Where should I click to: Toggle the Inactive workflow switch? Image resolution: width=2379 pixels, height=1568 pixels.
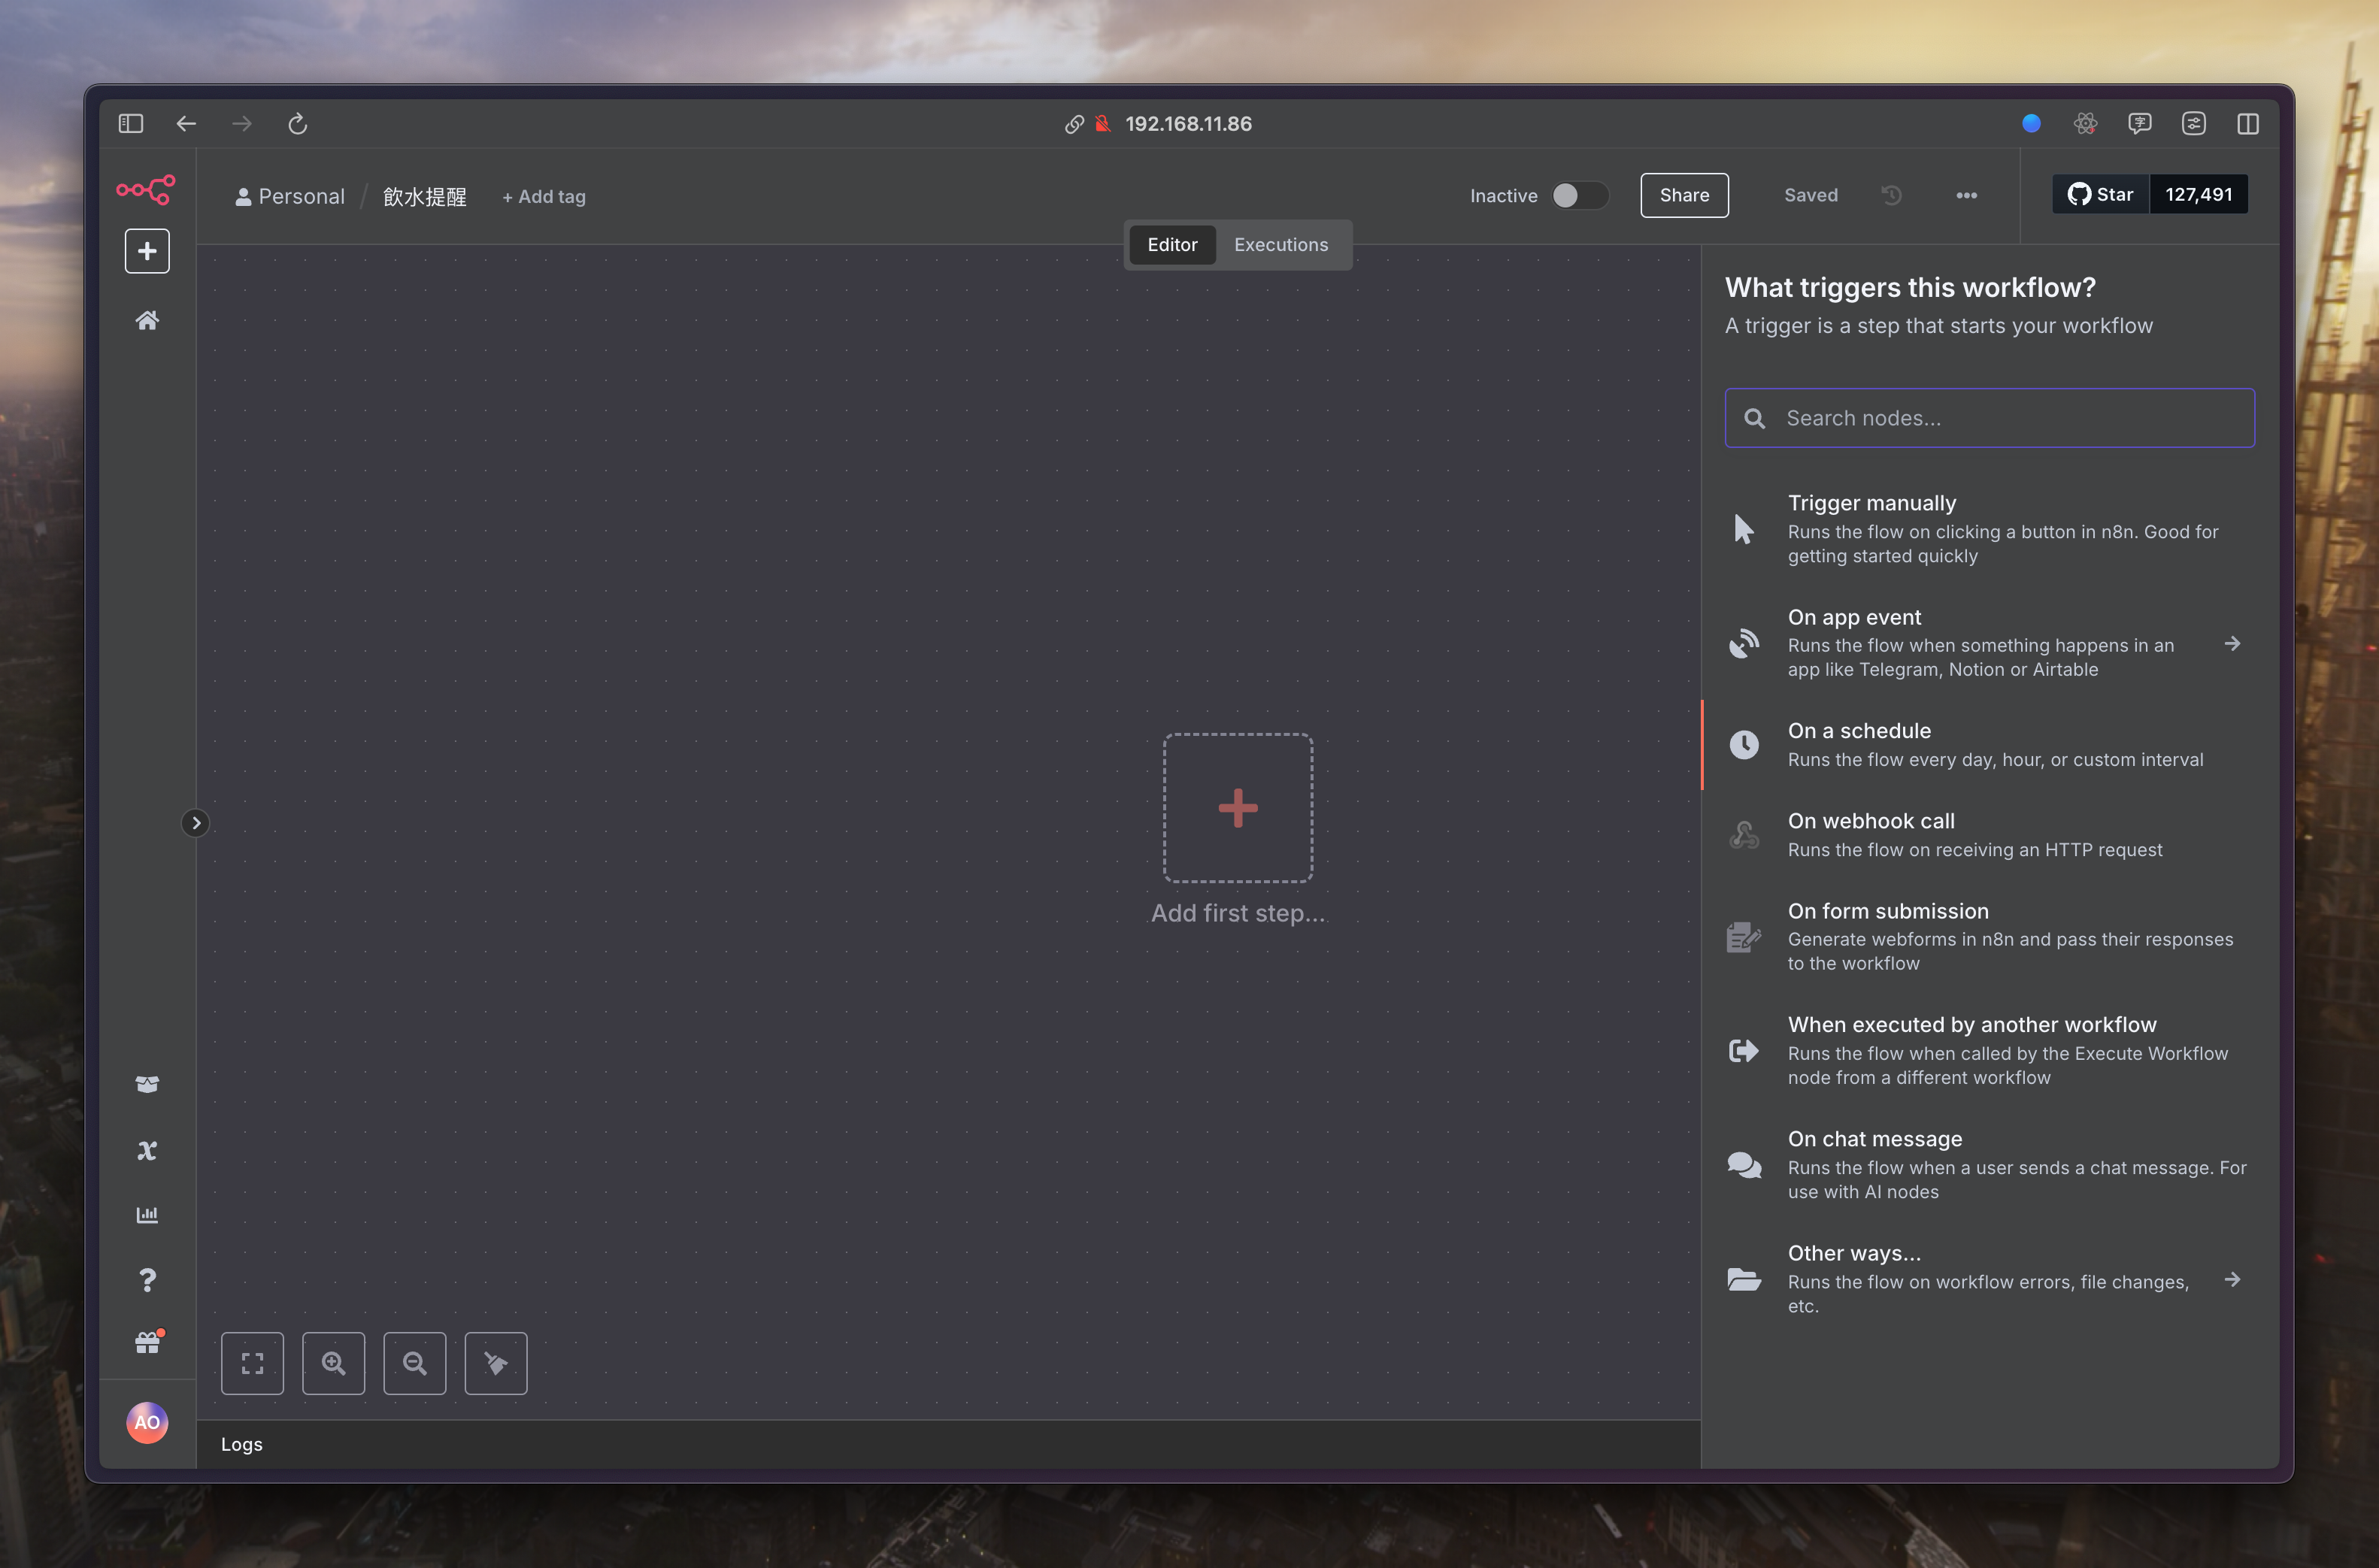tap(1578, 195)
